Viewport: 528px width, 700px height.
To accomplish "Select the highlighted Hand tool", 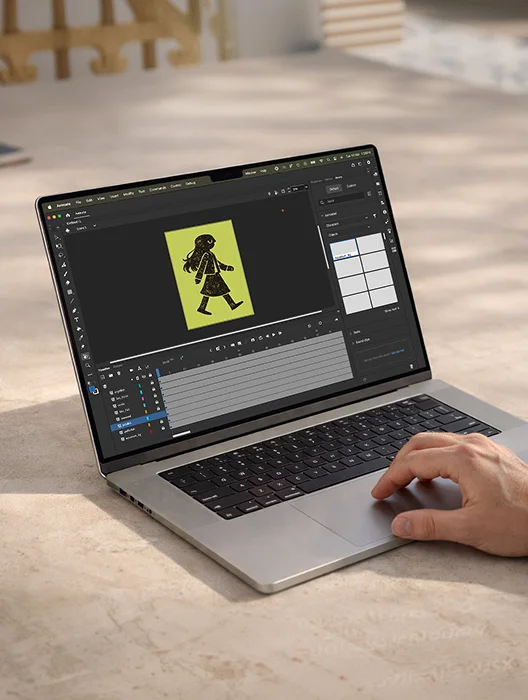I will (86, 356).
